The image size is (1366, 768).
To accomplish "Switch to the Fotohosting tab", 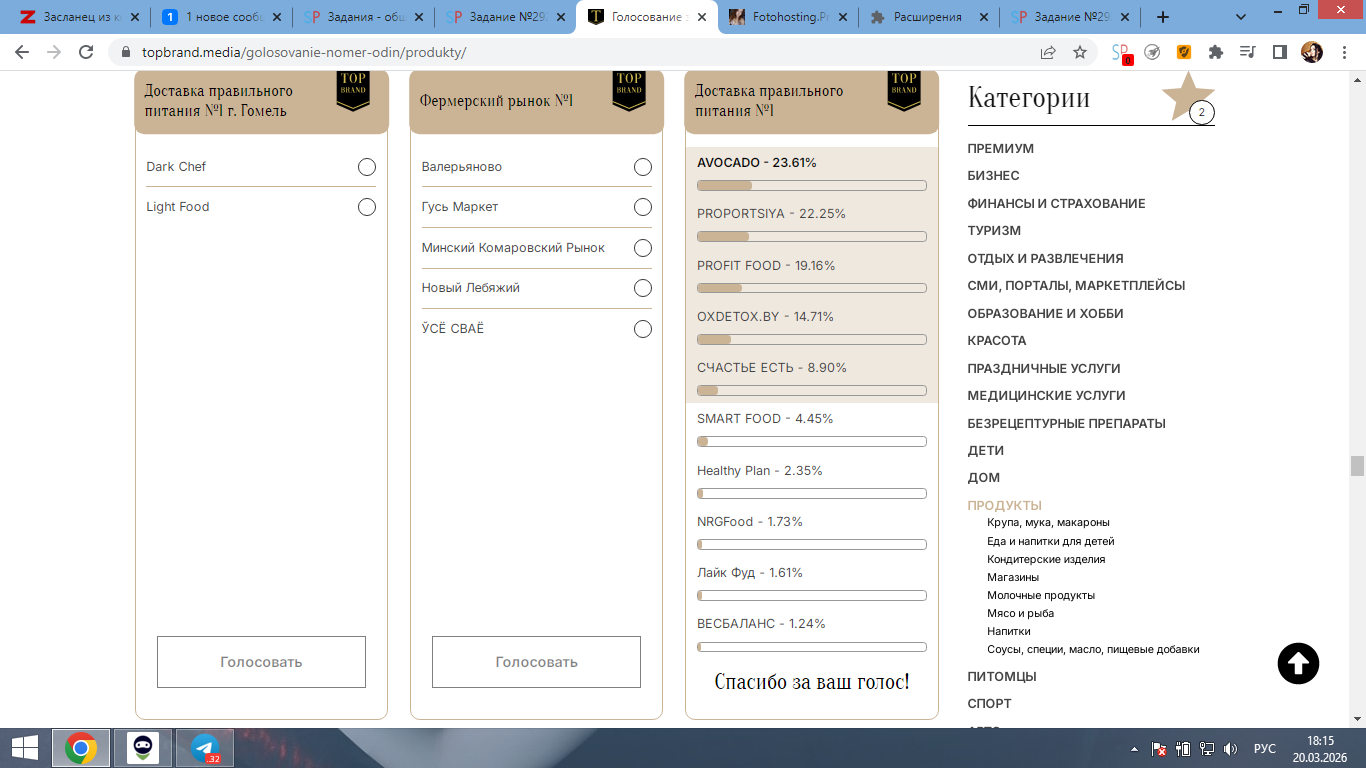I will (x=788, y=17).
